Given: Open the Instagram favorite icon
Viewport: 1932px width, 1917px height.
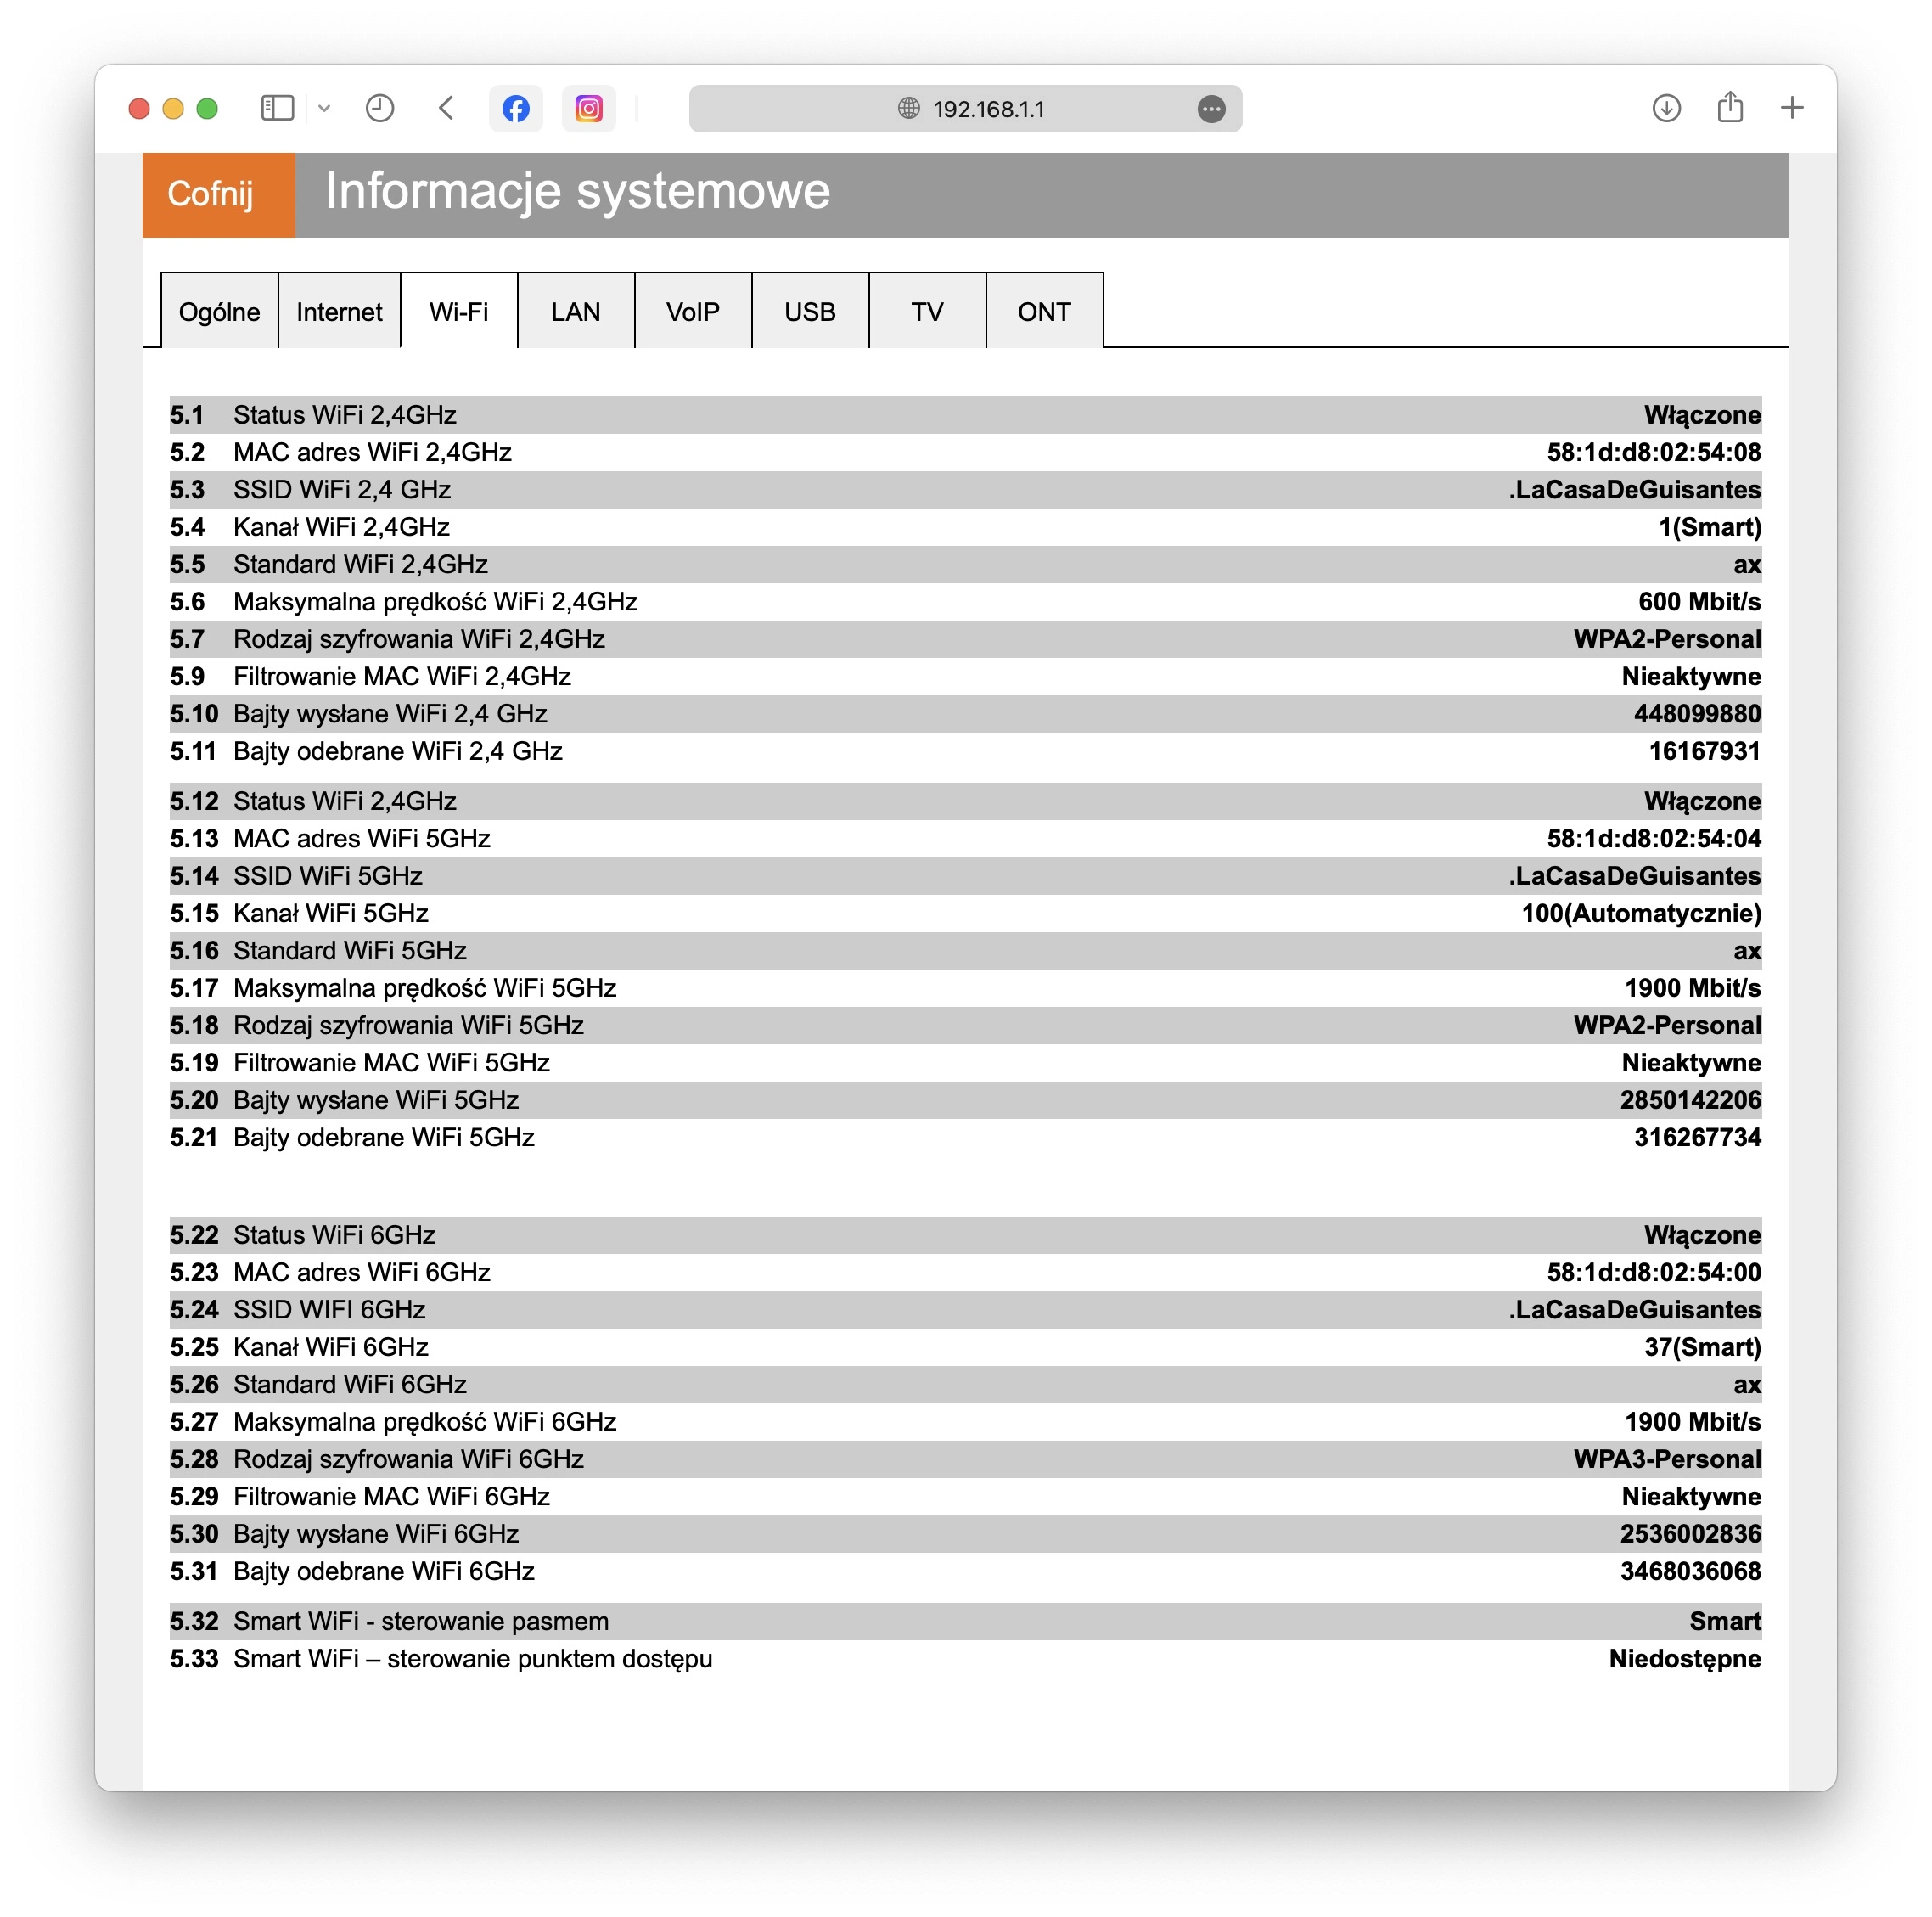Looking at the screenshot, I should 589,108.
